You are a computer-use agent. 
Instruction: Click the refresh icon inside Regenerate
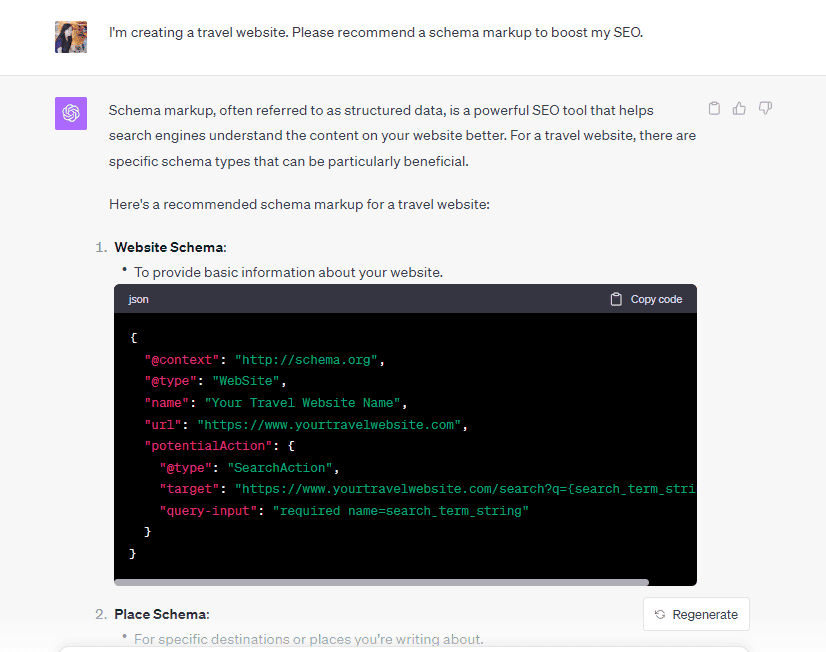click(660, 614)
